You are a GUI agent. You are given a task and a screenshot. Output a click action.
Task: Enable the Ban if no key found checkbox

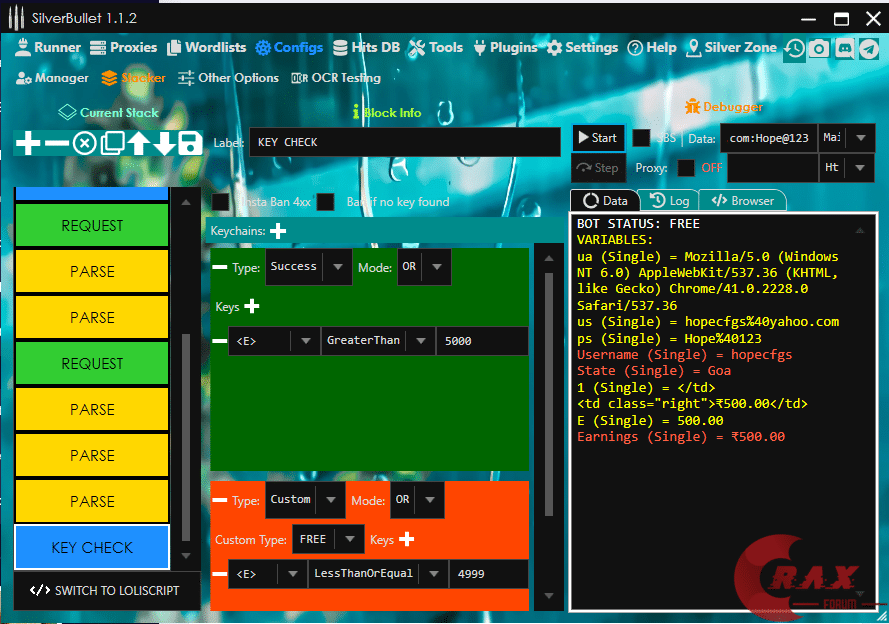(x=325, y=202)
